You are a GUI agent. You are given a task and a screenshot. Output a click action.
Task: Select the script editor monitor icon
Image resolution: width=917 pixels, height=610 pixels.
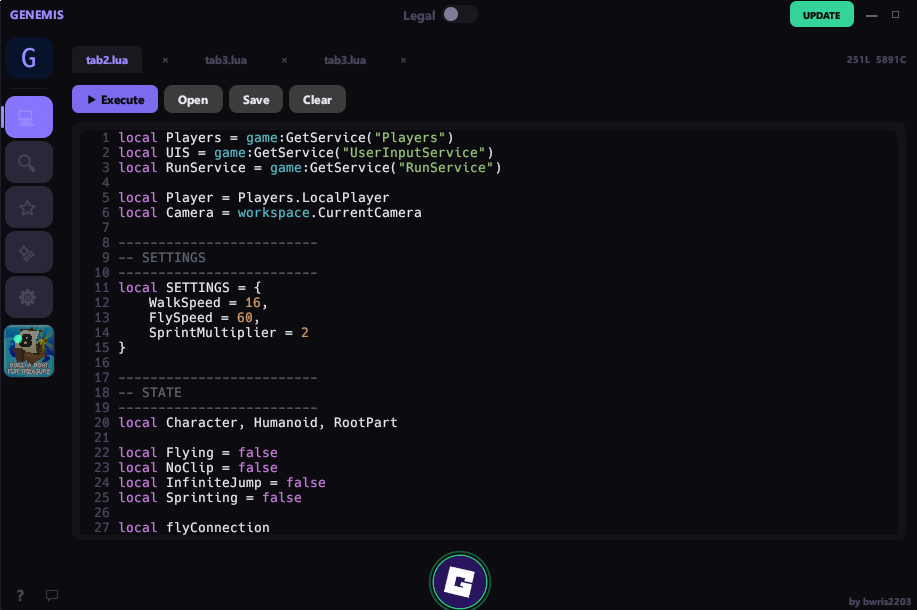click(x=29, y=116)
